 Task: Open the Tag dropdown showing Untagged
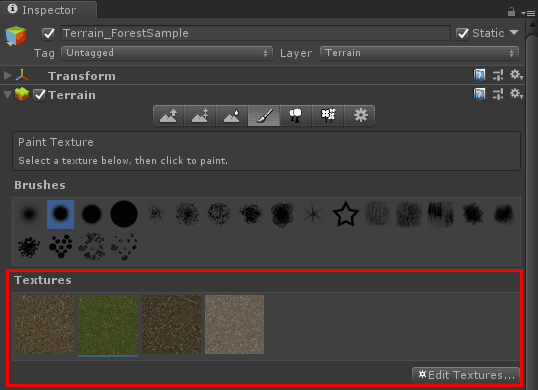pos(167,53)
